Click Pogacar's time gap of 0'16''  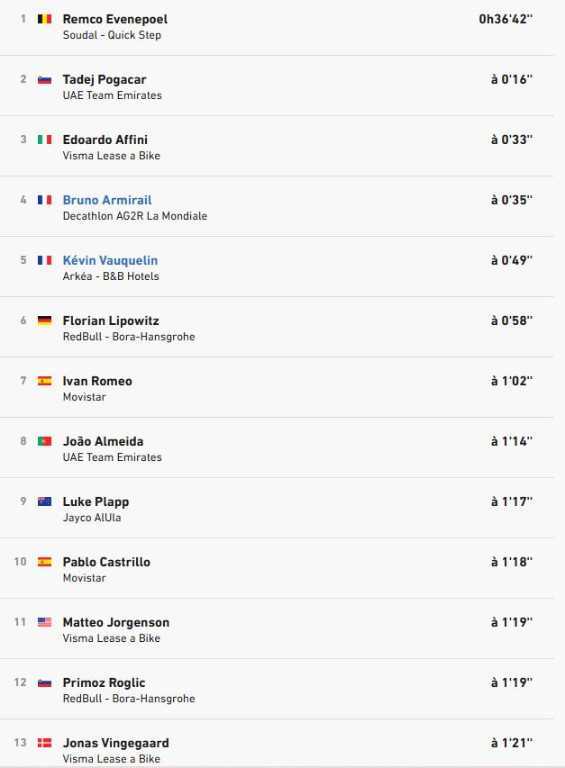[512, 79]
